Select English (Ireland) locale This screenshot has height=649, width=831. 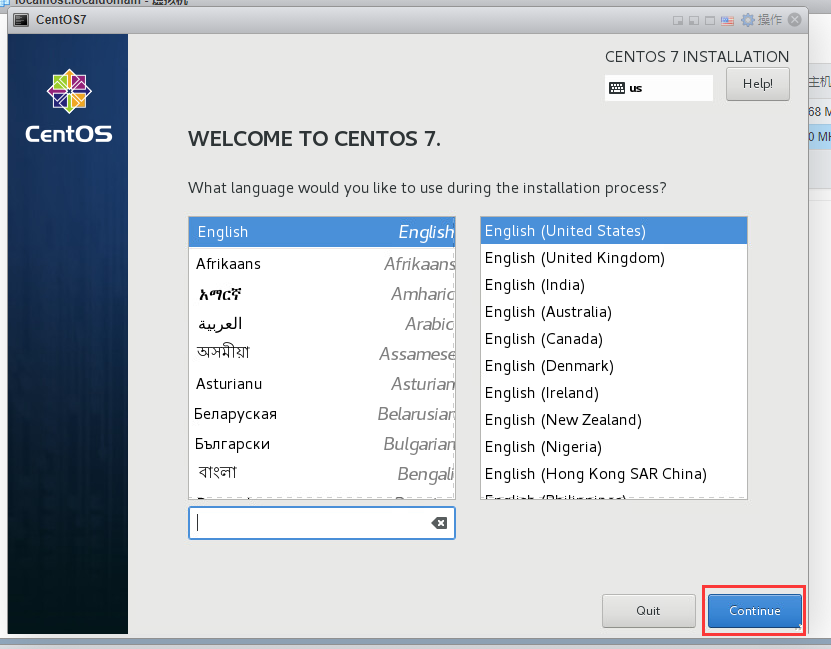(614, 393)
